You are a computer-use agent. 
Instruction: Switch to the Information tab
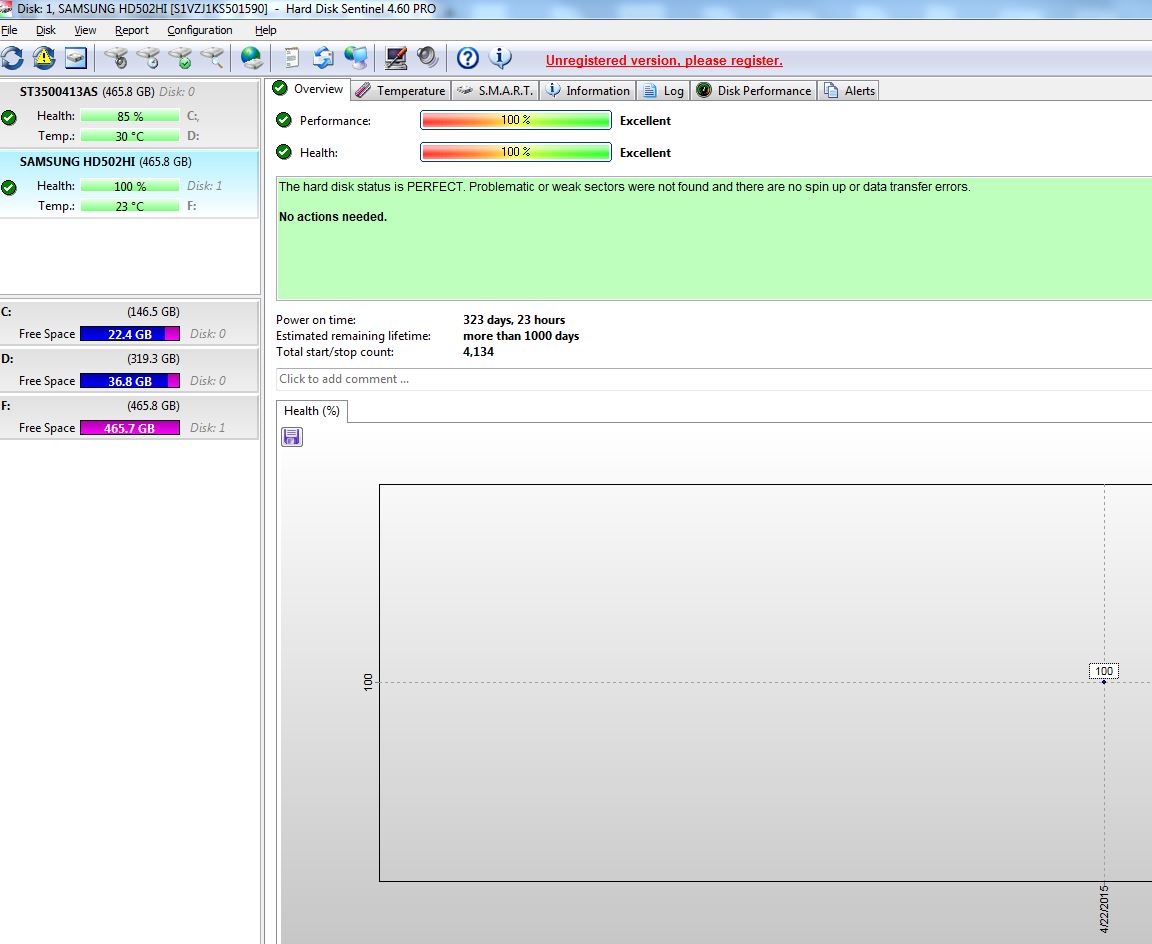pos(588,90)
